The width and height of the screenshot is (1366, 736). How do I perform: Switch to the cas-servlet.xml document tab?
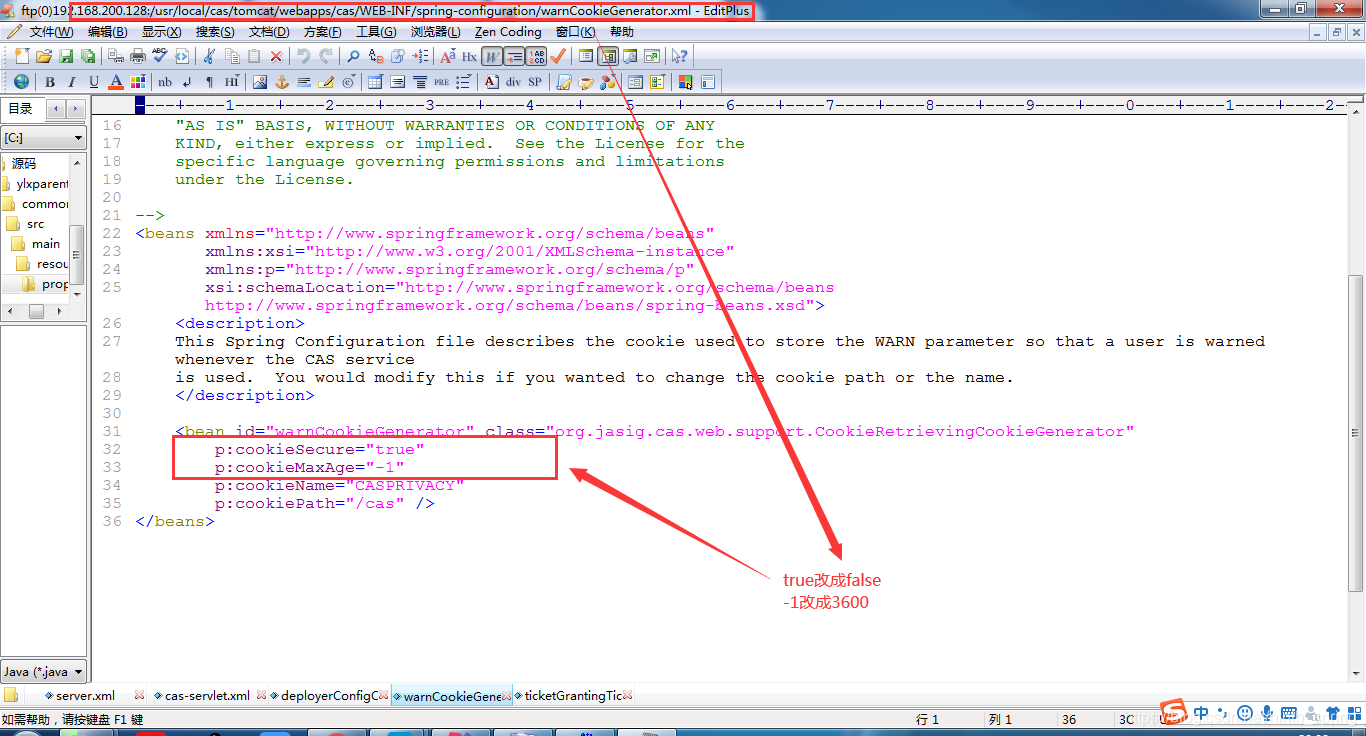[x=206, y=695]
